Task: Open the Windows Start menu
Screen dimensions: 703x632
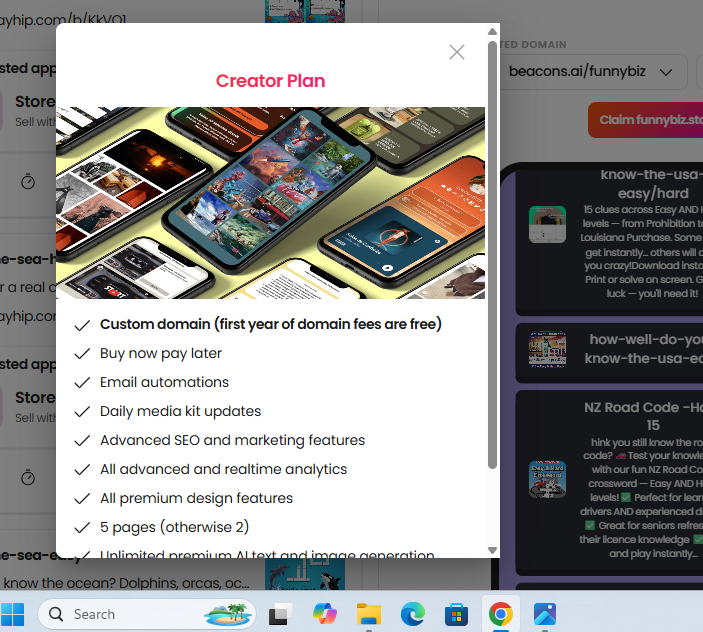Action: tap(13, 614)
